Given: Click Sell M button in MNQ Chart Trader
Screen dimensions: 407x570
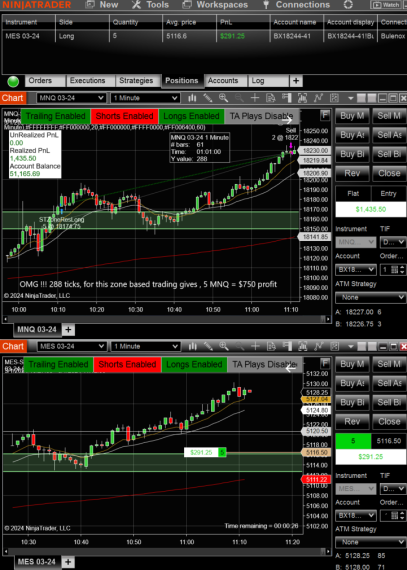Looking at the screenshot, I should pos(389,116).
